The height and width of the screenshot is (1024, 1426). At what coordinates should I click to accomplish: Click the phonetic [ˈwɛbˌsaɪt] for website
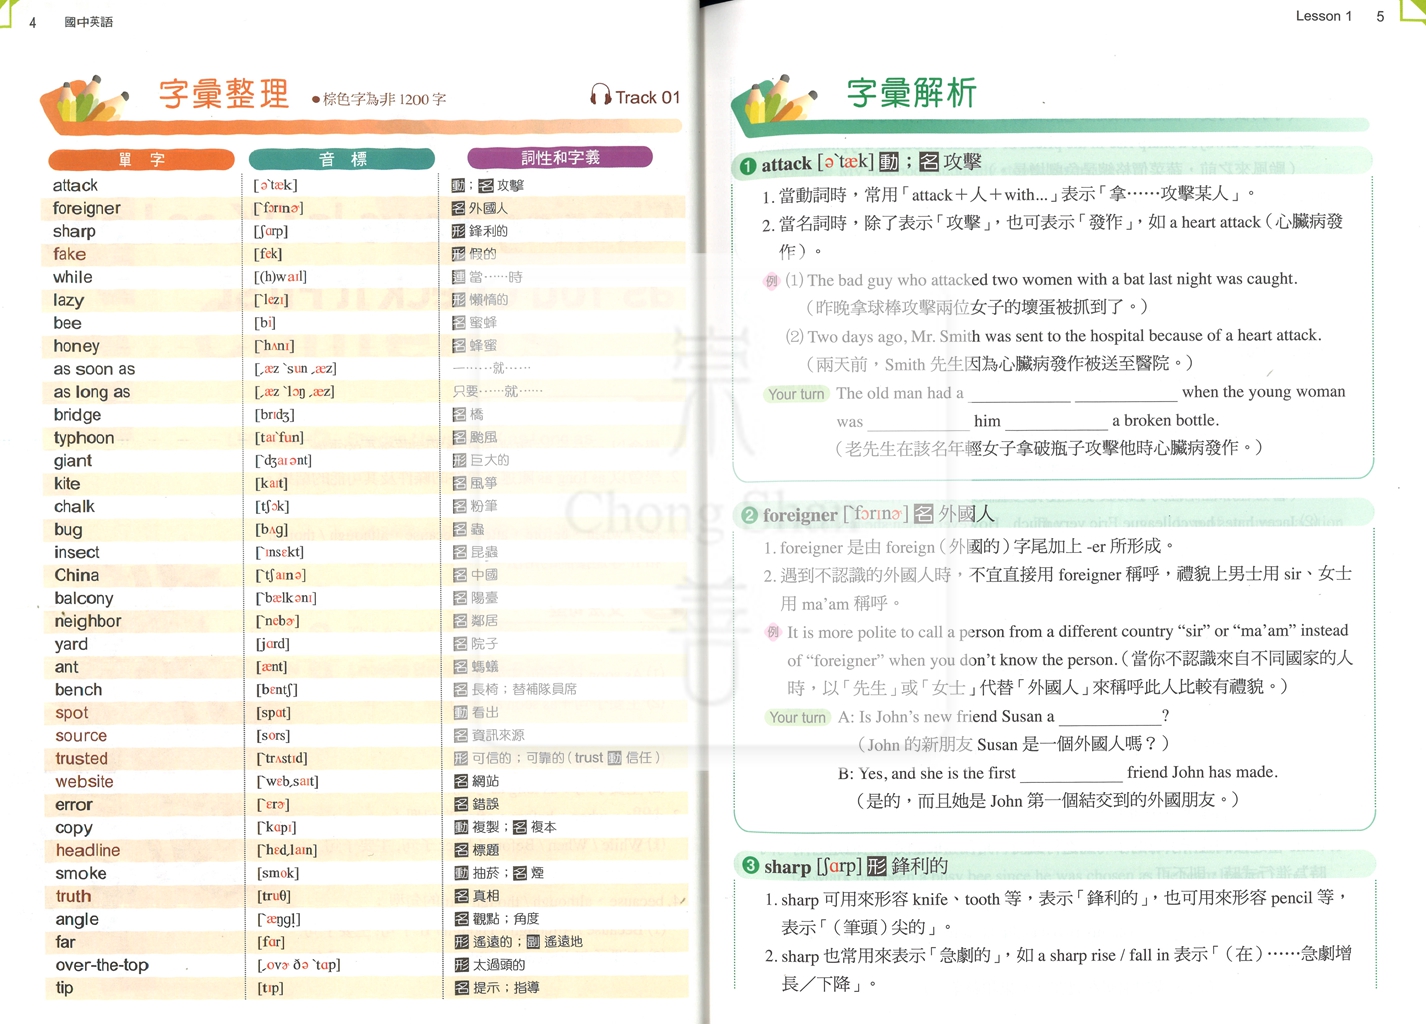[x=288, y=782]
